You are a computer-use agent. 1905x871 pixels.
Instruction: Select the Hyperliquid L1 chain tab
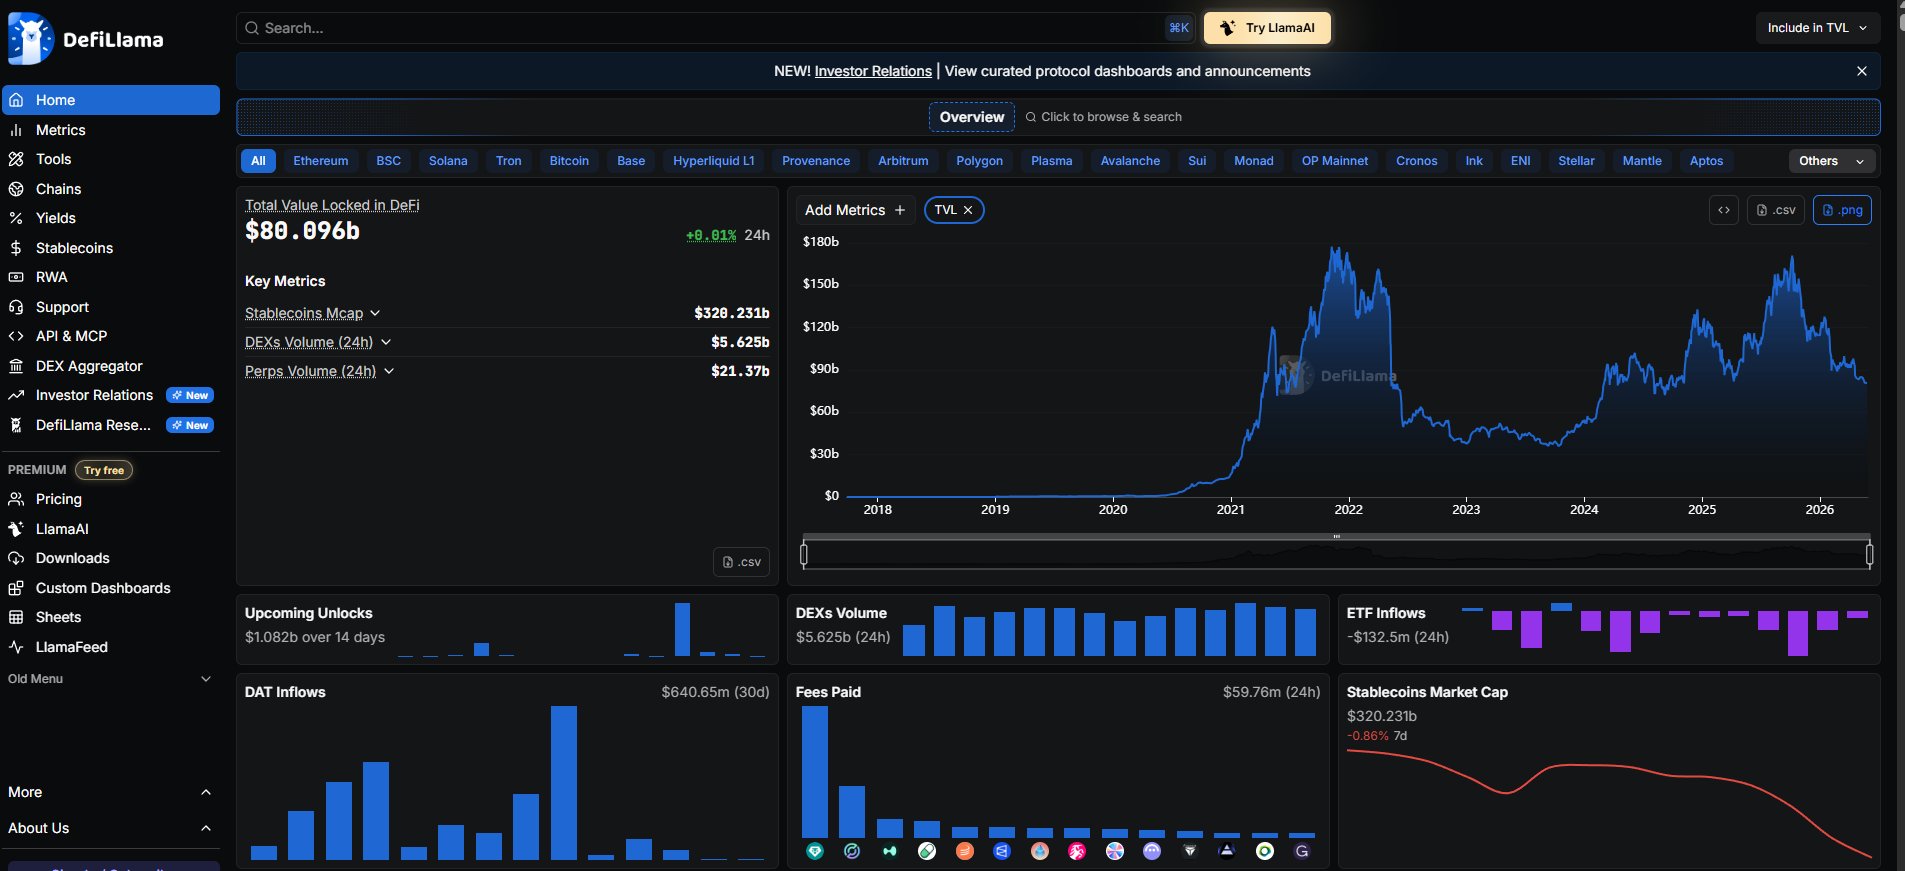[714, 161]
